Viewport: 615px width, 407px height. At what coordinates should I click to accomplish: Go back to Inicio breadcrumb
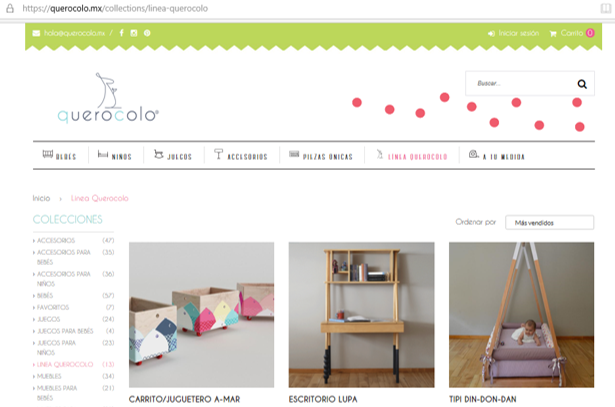point(41,198)
